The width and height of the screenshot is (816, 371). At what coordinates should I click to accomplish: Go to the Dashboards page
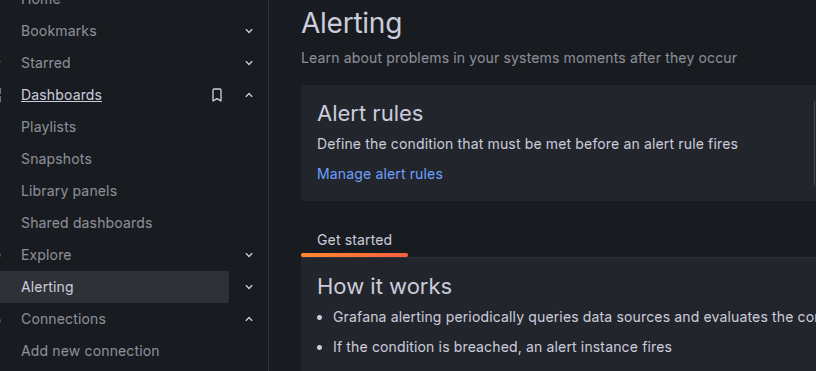point(61,95)
